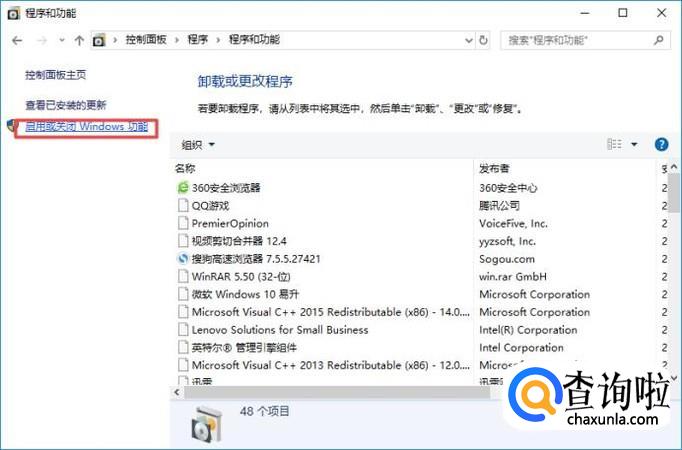
Task: Click the shield icon beside Windows 功能
Action: pos(11,126)
